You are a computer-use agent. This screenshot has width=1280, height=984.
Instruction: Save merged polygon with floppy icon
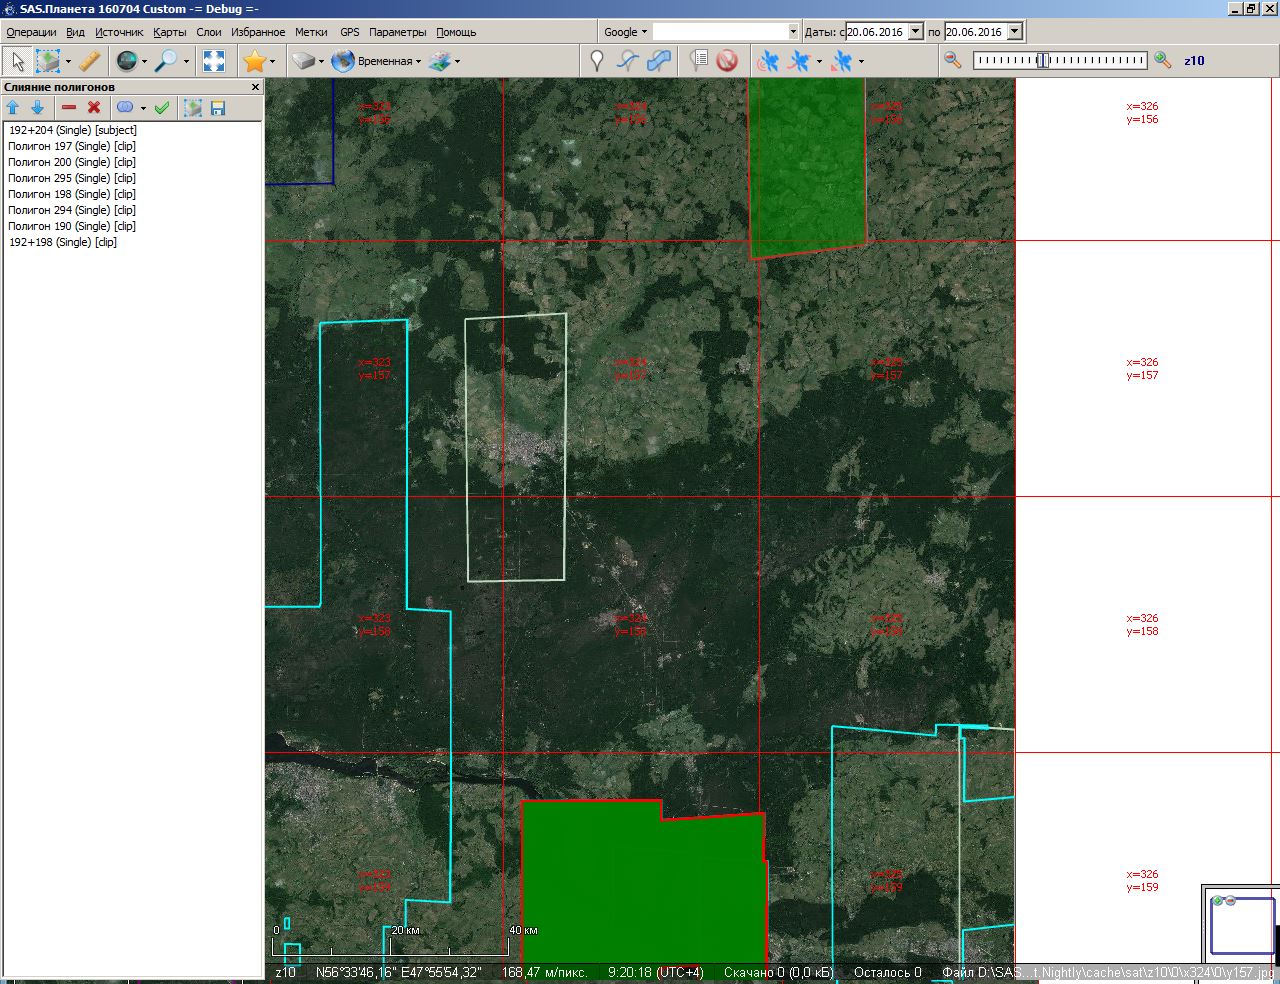point(218,108)
